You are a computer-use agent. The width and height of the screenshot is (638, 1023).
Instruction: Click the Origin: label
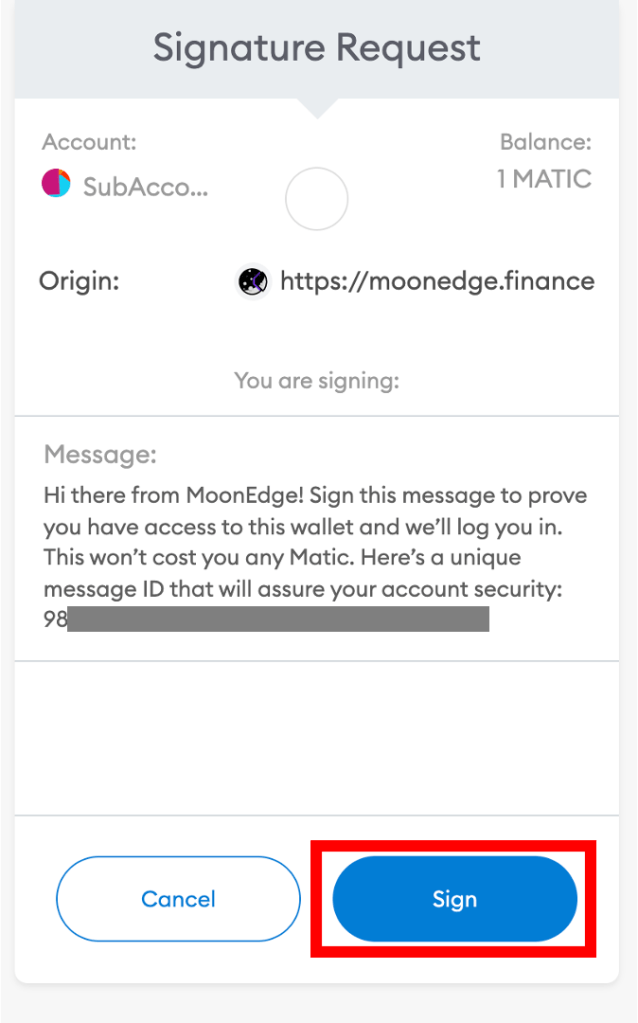(79, 282)
